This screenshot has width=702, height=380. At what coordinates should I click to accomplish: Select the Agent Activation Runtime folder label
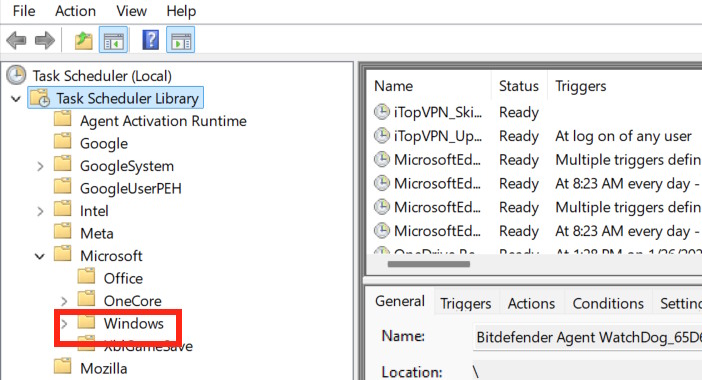click(163, 121)
